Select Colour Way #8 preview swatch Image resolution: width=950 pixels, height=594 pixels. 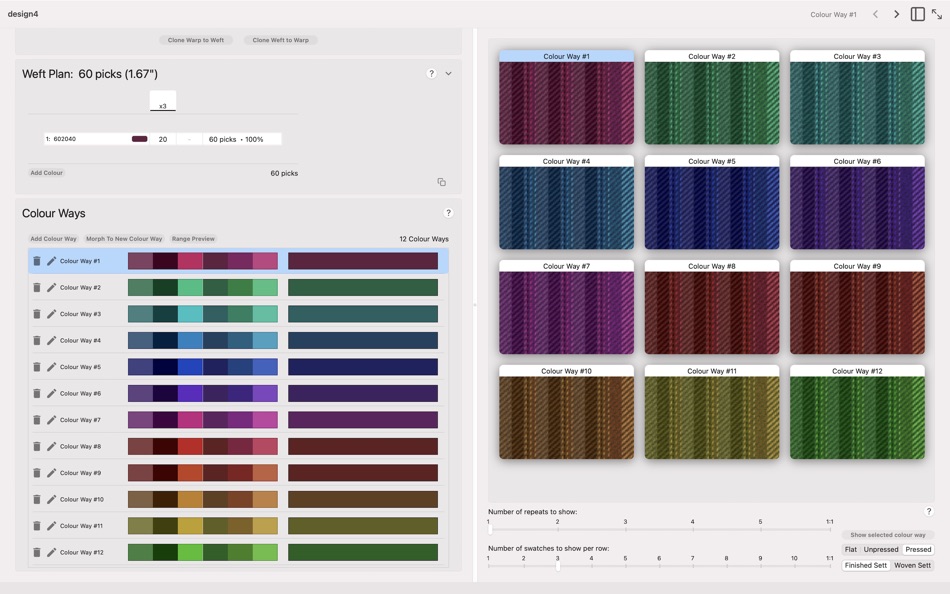tap(712, 307)
